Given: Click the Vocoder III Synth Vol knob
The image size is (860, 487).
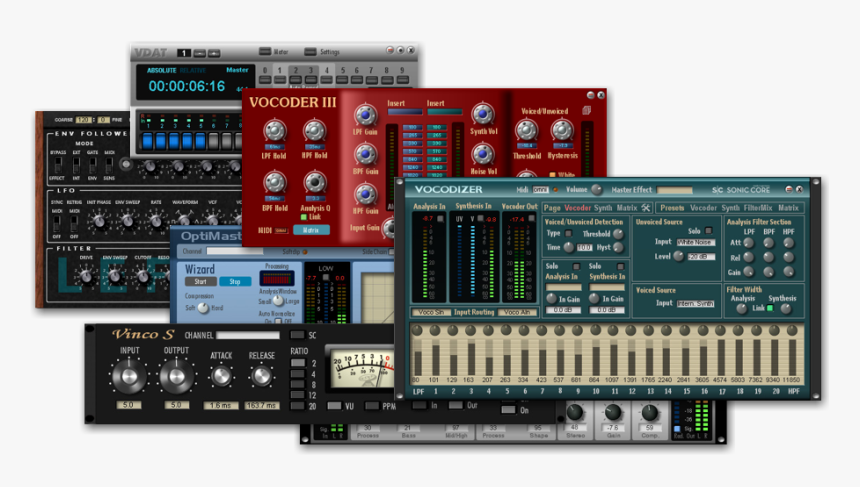Looking at the screenshot, I should (483, 114).
